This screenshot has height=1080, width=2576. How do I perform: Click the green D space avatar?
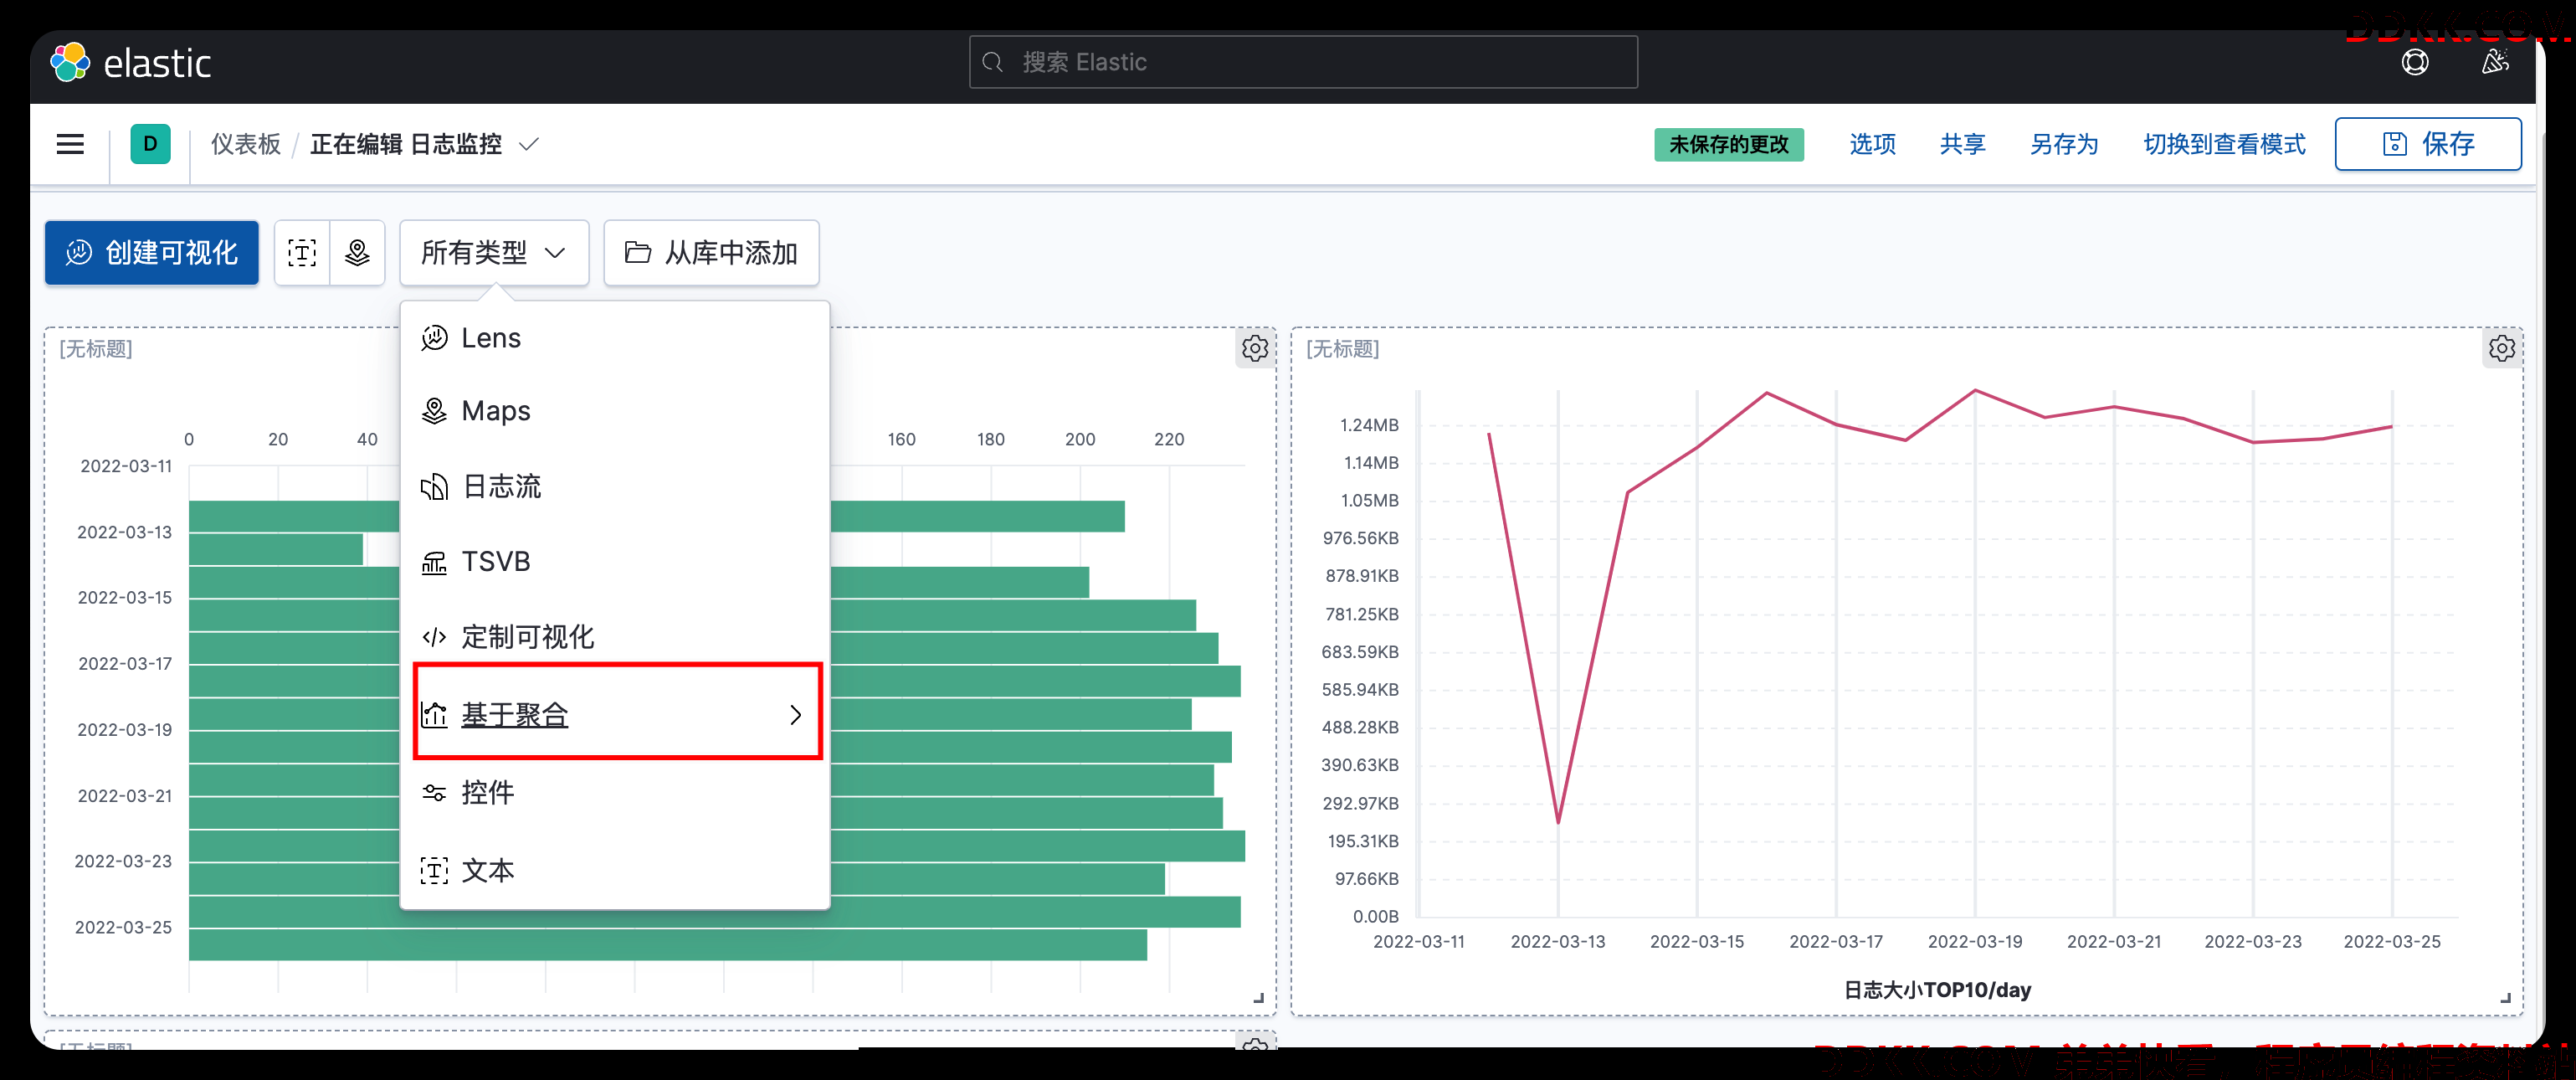click(150, 144)
